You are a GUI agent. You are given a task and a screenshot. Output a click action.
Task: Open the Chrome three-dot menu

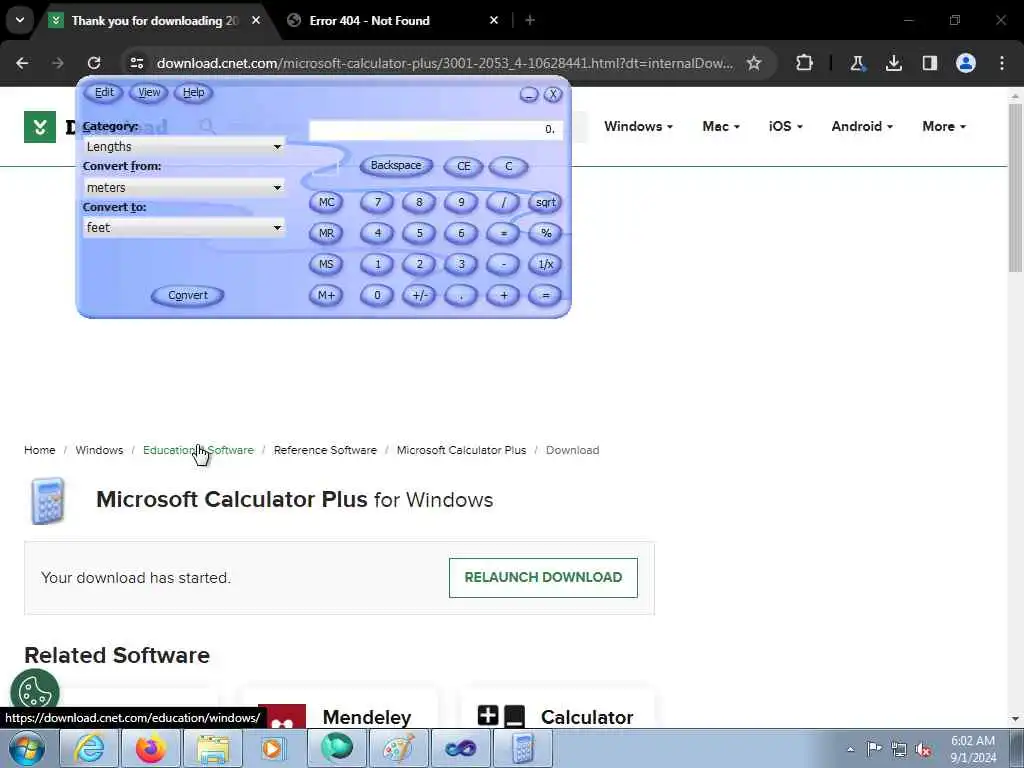pyautogui.click(x=1002, y=63)
